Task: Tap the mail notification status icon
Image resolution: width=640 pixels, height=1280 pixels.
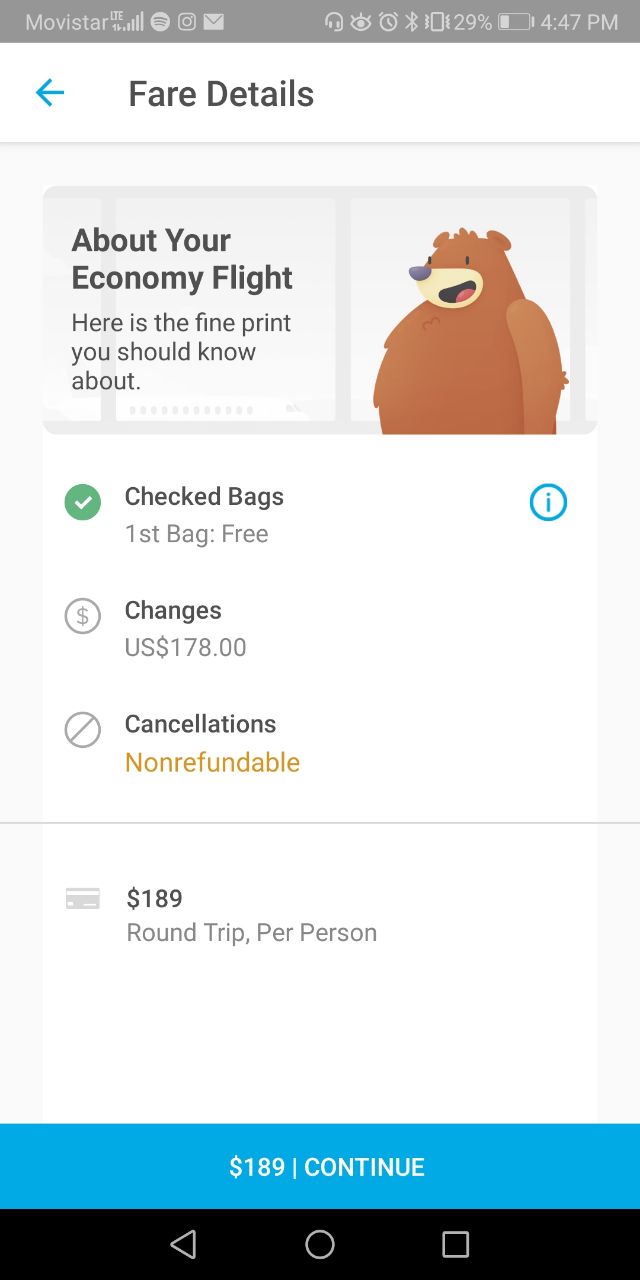Action: (x=213, y=21)
